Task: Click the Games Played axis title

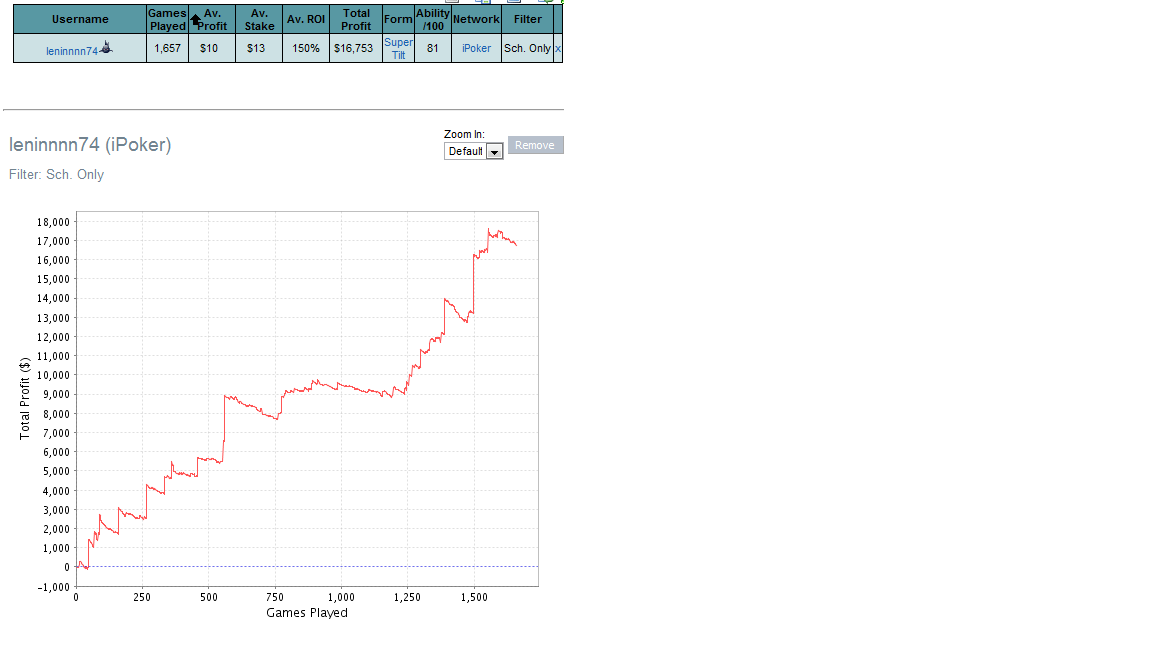Action: tap(307, 613)
